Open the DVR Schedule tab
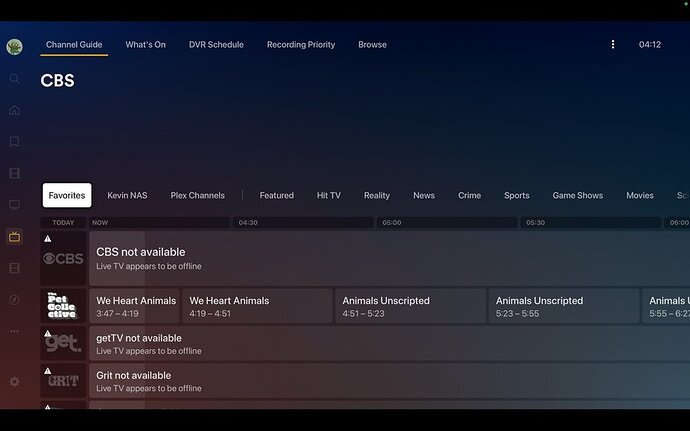 [216, 44]
